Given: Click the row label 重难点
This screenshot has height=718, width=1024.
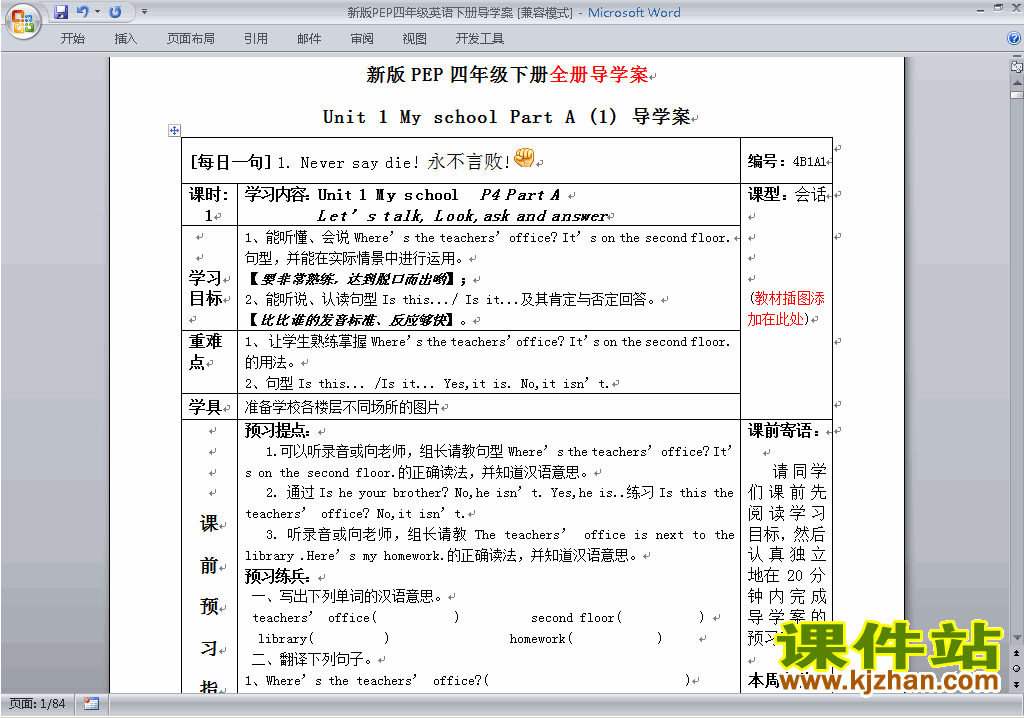Looking at the screenshot, I should pyautogui.click(x=206, y=351).
